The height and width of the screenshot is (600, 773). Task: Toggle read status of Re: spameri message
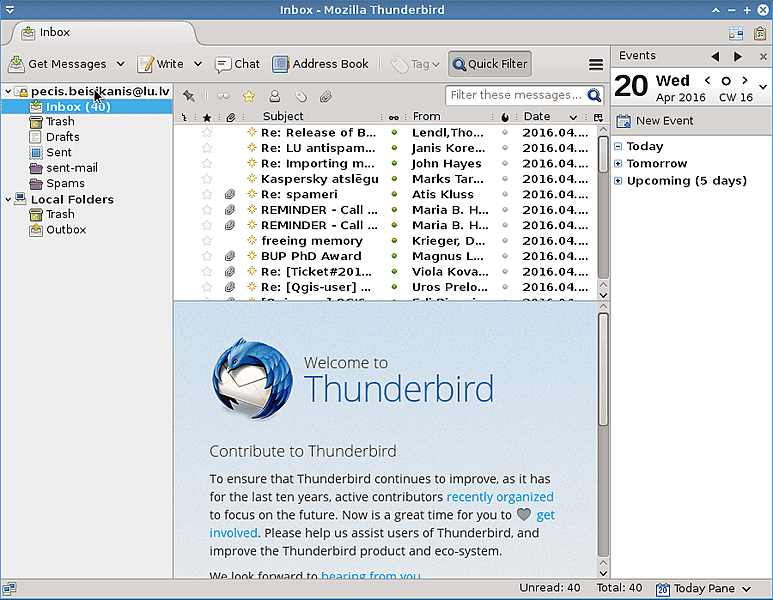(394, 194)
